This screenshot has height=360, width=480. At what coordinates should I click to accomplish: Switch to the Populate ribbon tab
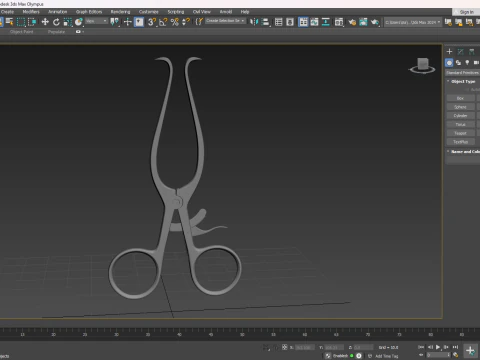click(x=56, y=32)
